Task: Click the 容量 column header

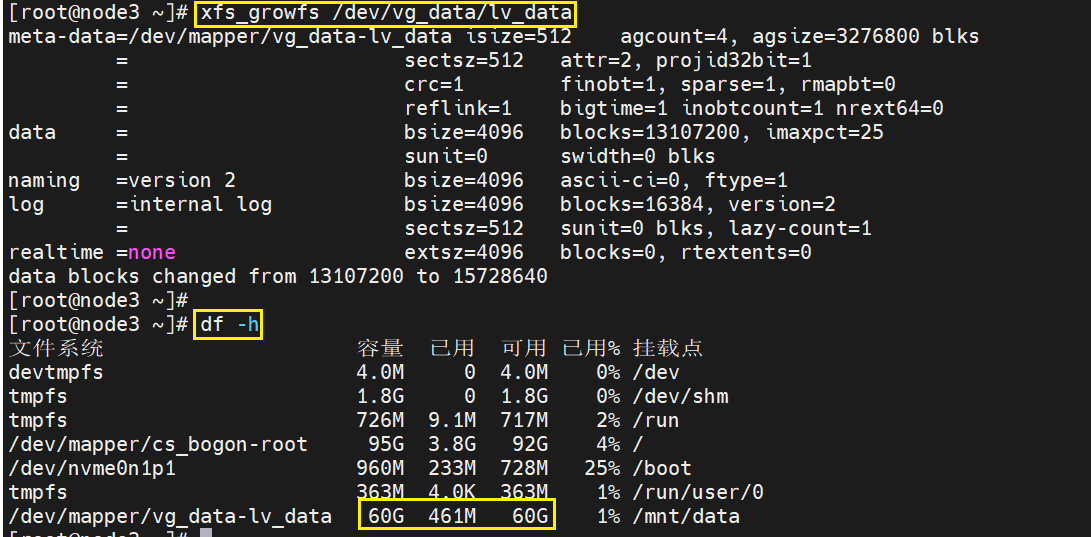Action: (x=380, y=348)
